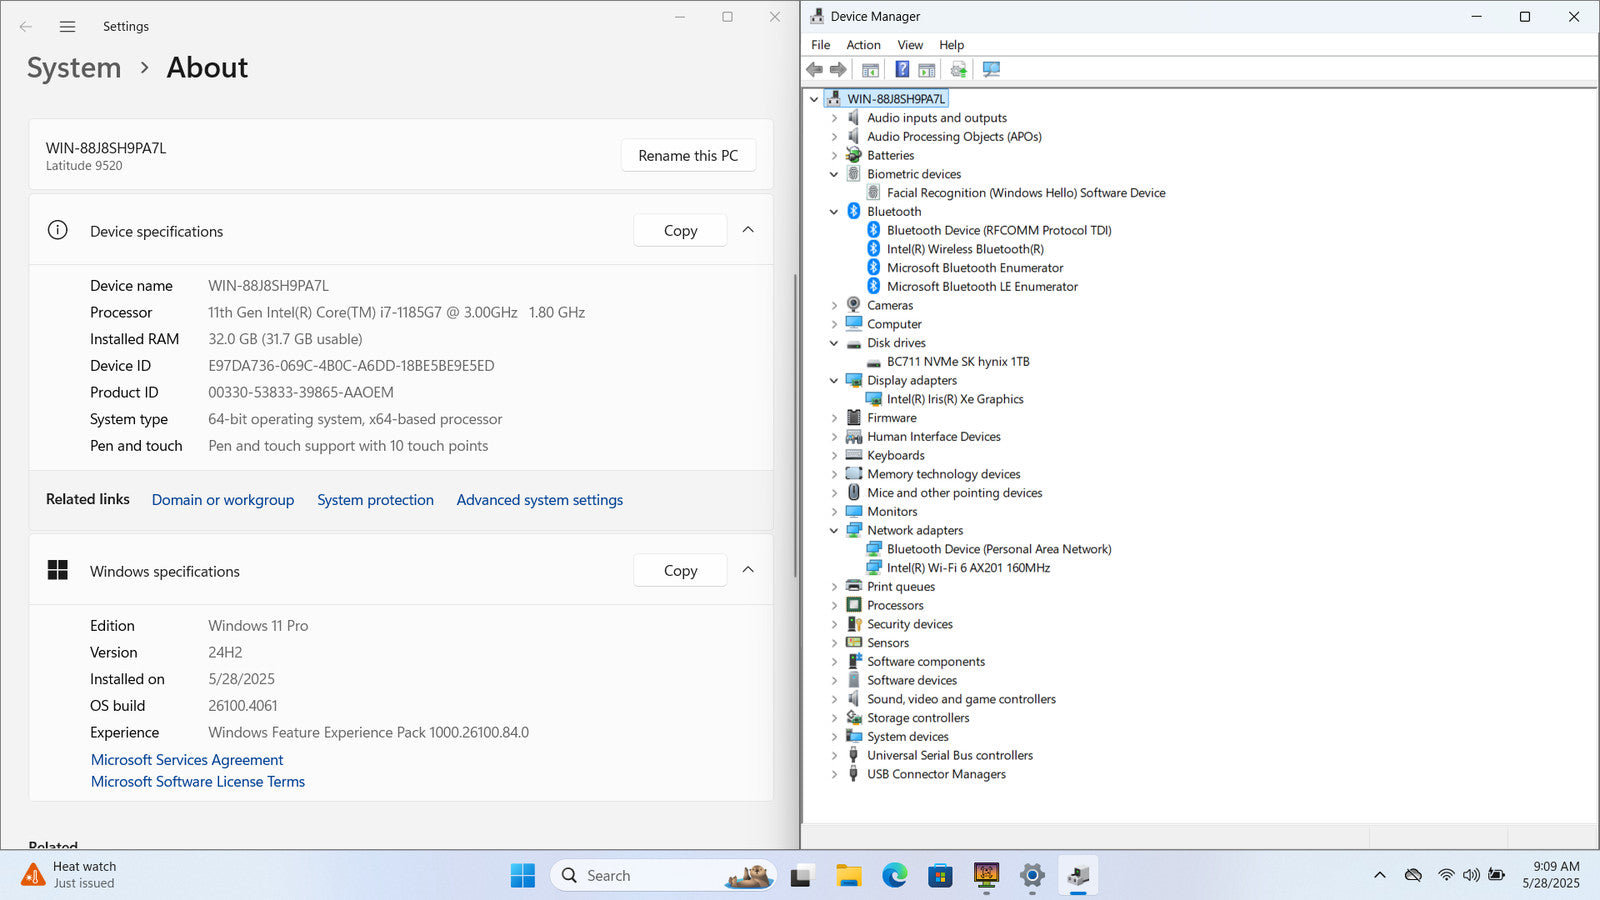1600x900 pixels.
Task: Click the Network adapters category icon
Action: 854,530
